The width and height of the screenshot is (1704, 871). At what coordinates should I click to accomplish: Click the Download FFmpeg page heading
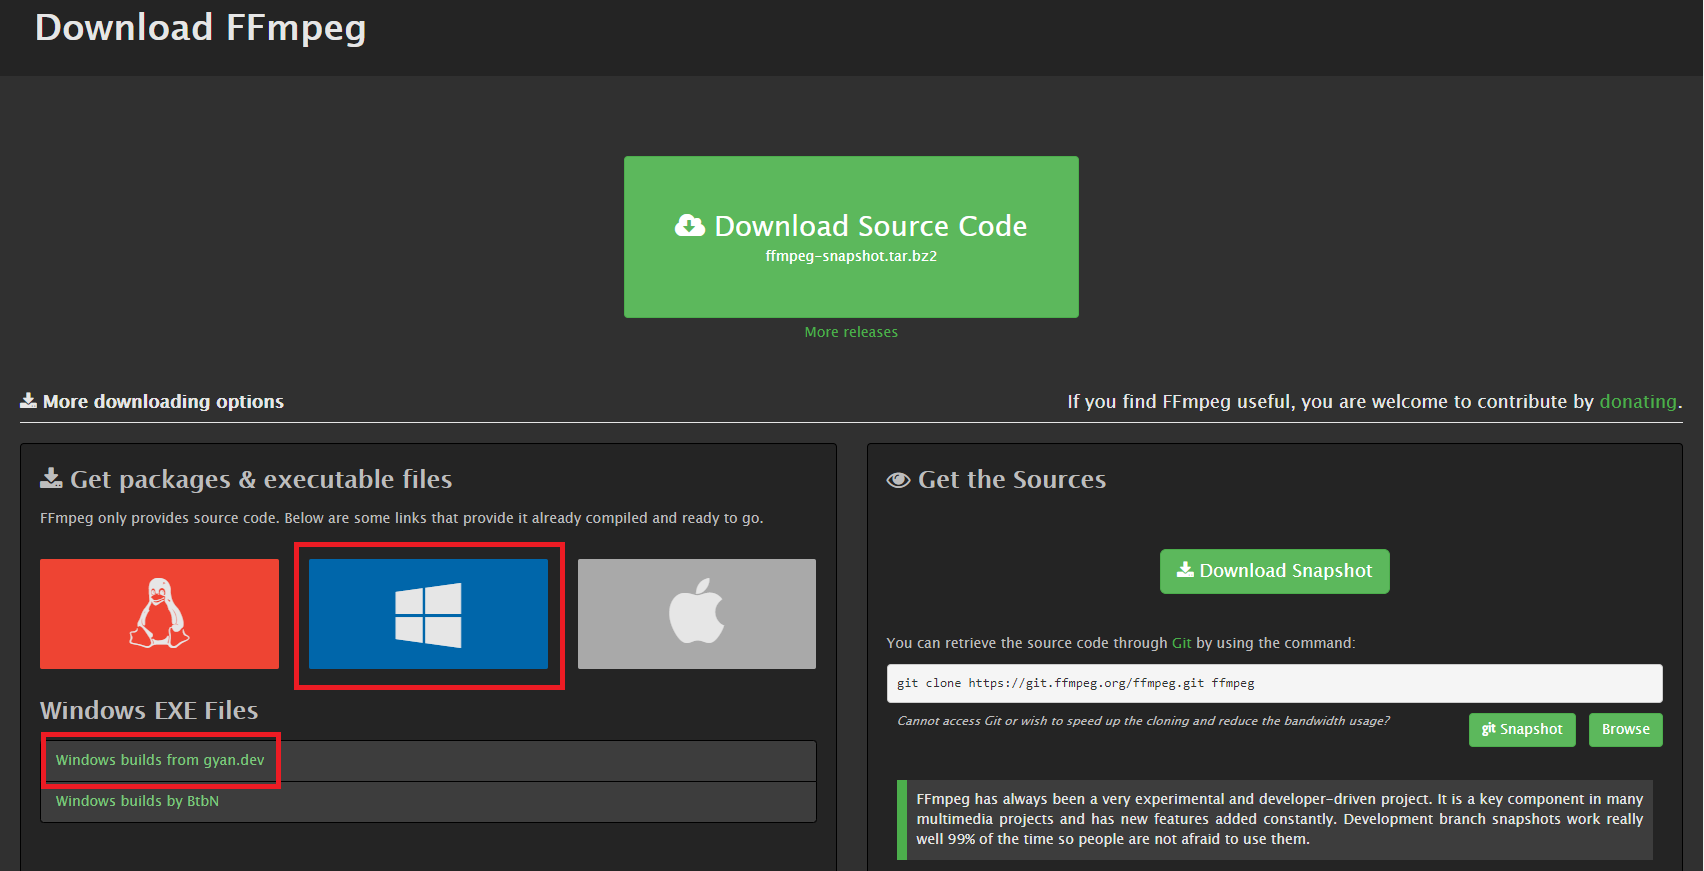200,27
